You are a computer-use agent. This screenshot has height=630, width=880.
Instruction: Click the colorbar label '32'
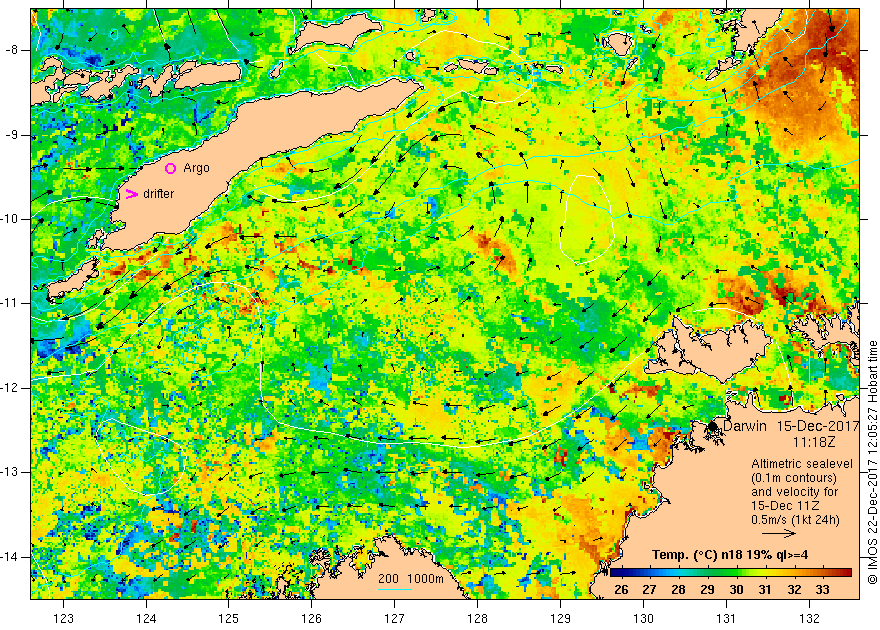tap(794, 590)
